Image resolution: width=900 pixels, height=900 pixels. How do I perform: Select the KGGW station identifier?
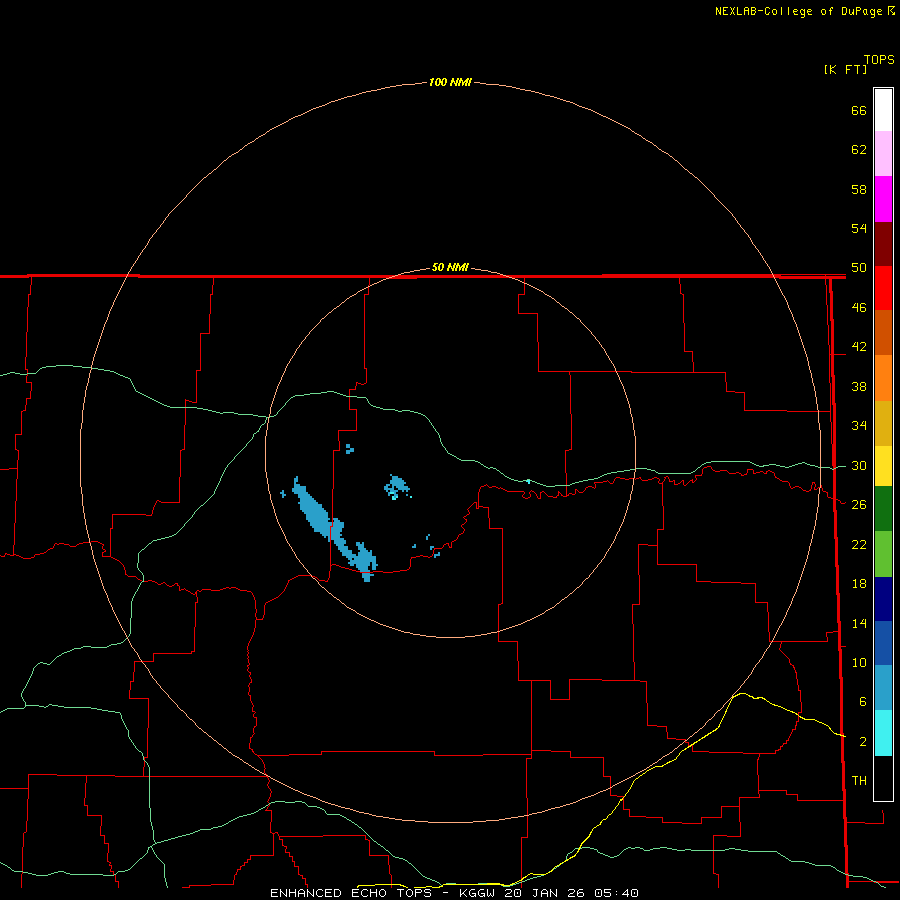(478, 893)
